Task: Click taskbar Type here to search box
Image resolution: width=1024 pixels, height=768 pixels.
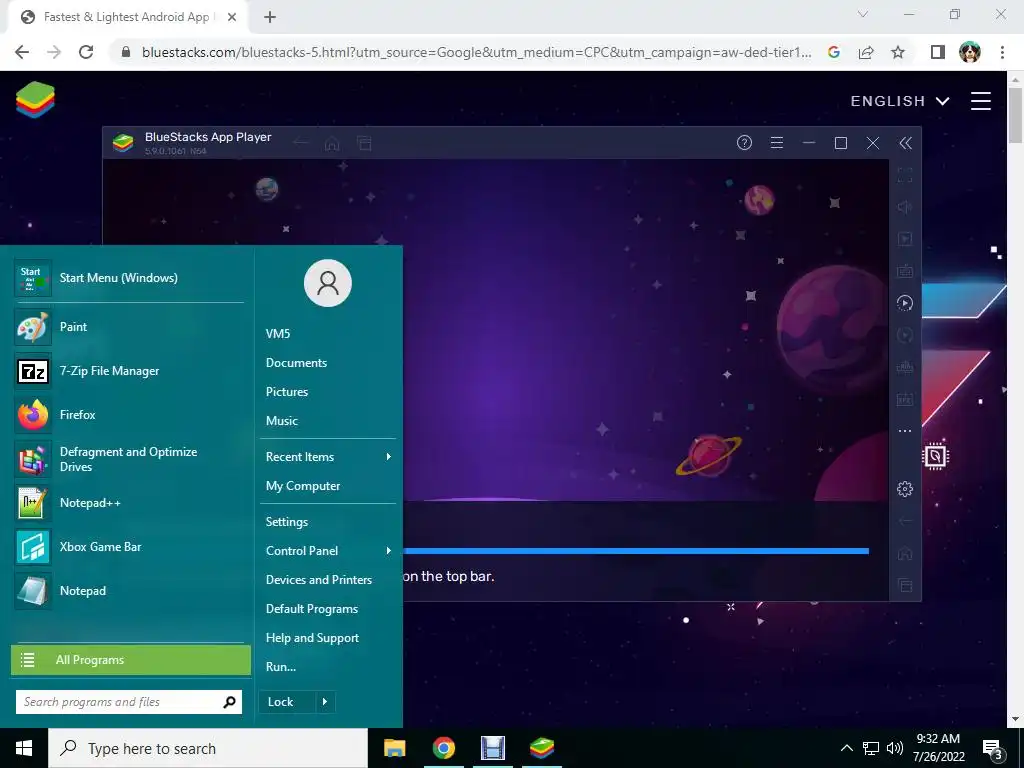Action: (x=208, y=748)
